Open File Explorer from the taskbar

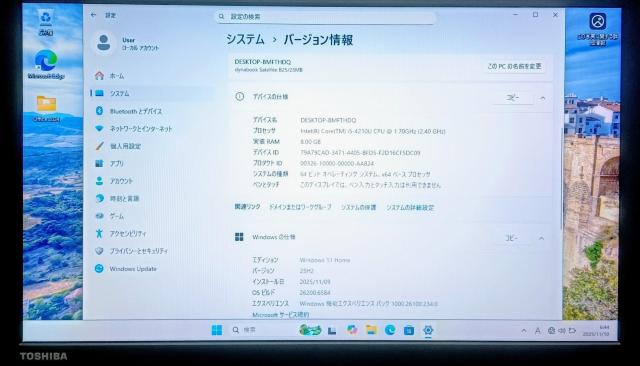click(x=371, y=330)
